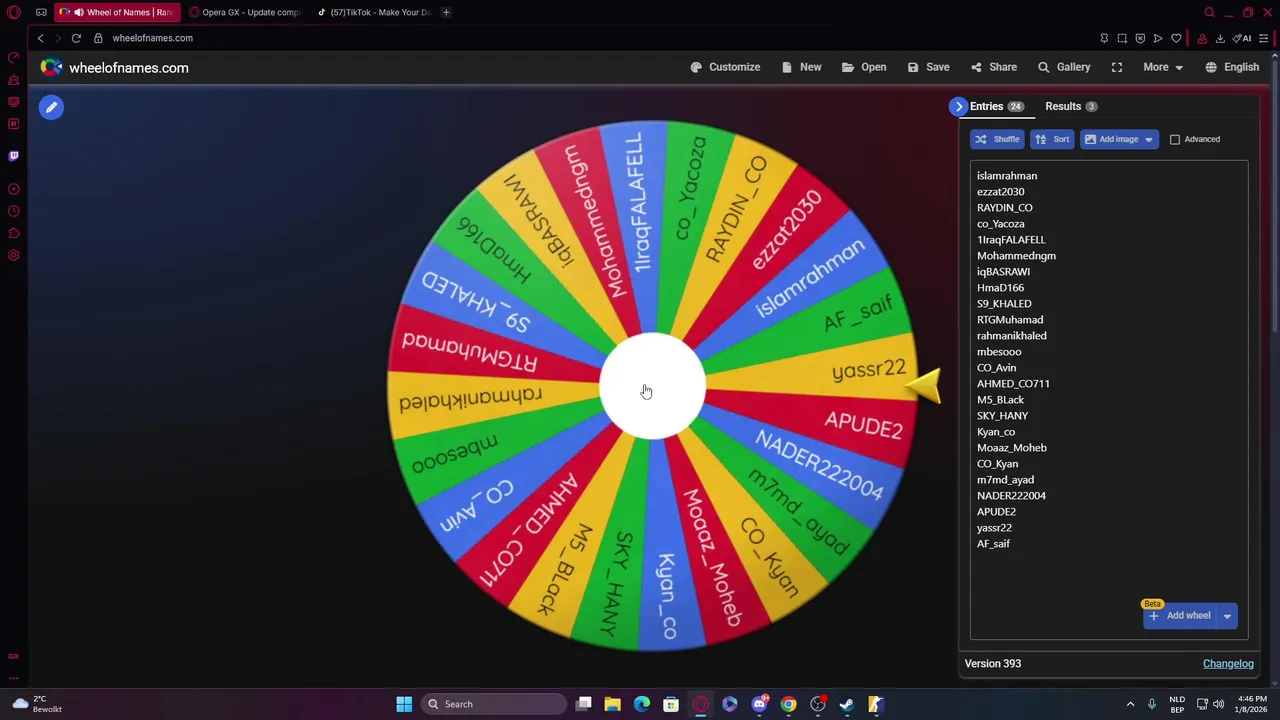Select the Wheel of Names browser tab
This screenshot has width=1280, height=720.
117,12
